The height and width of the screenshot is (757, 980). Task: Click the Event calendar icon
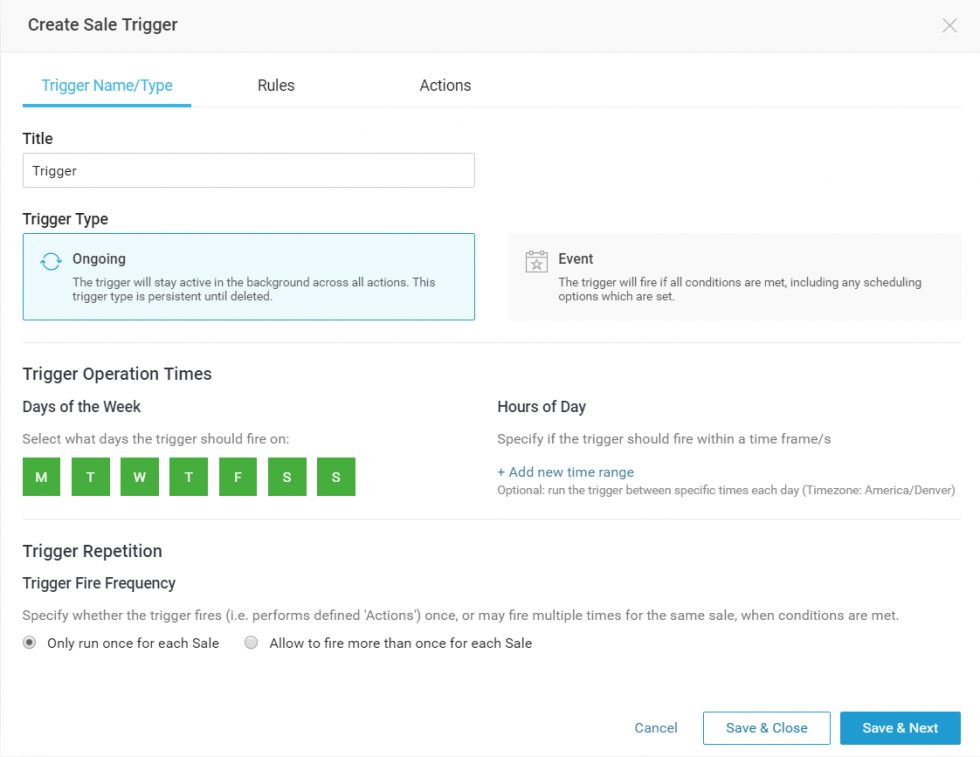[537, 260]
